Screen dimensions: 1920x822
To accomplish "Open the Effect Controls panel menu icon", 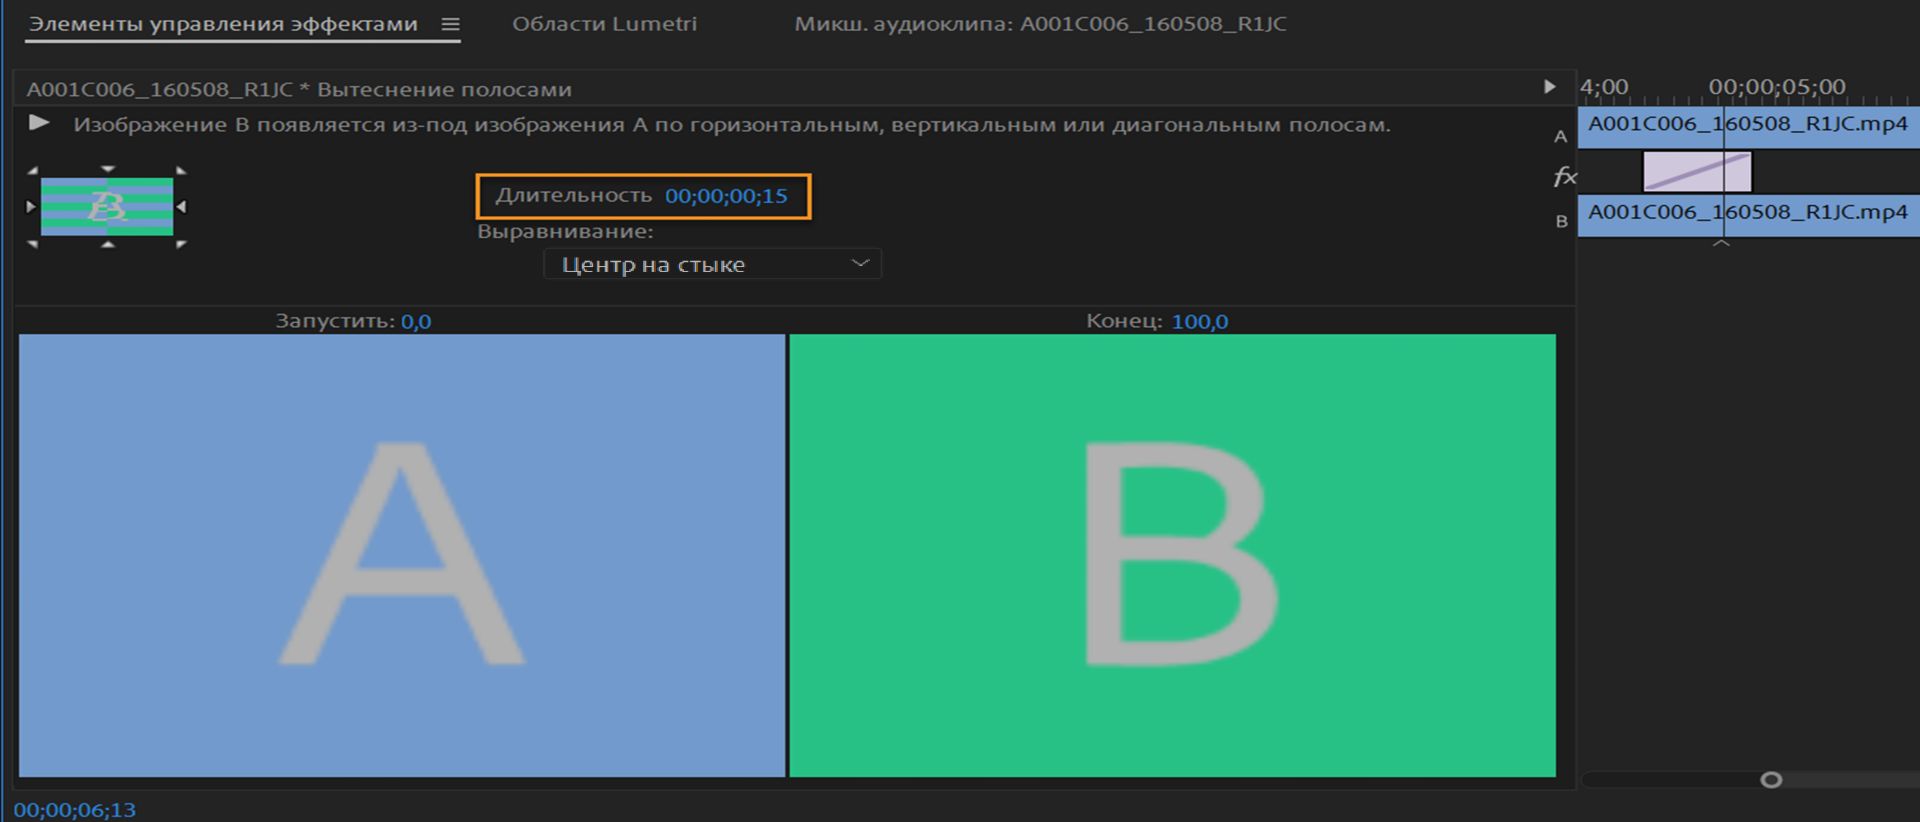I will coord(451,24).
